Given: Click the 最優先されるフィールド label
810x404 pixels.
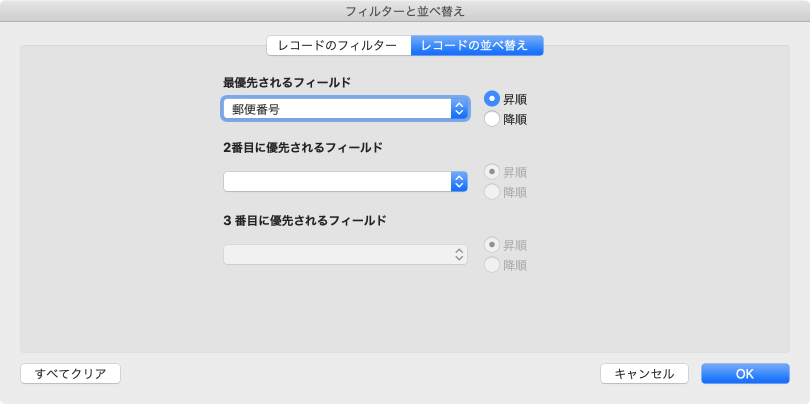Looking at the screenshot, I should pos(286,82).
